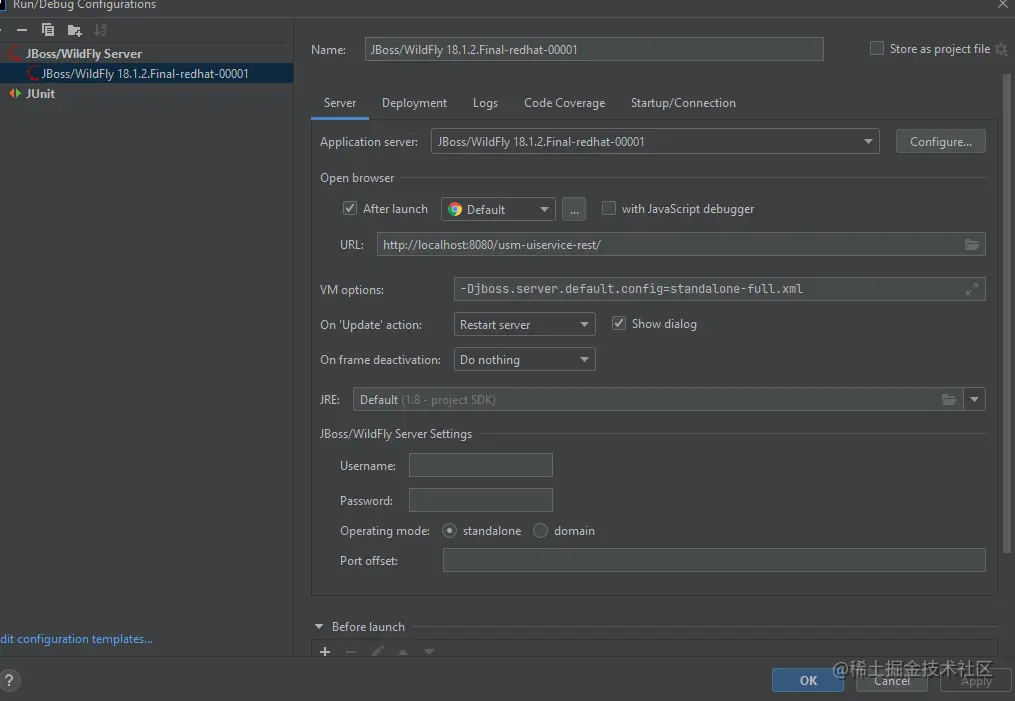The image size is (1015, 701).
Task: Click the Password field
Action: click(481, 500)
